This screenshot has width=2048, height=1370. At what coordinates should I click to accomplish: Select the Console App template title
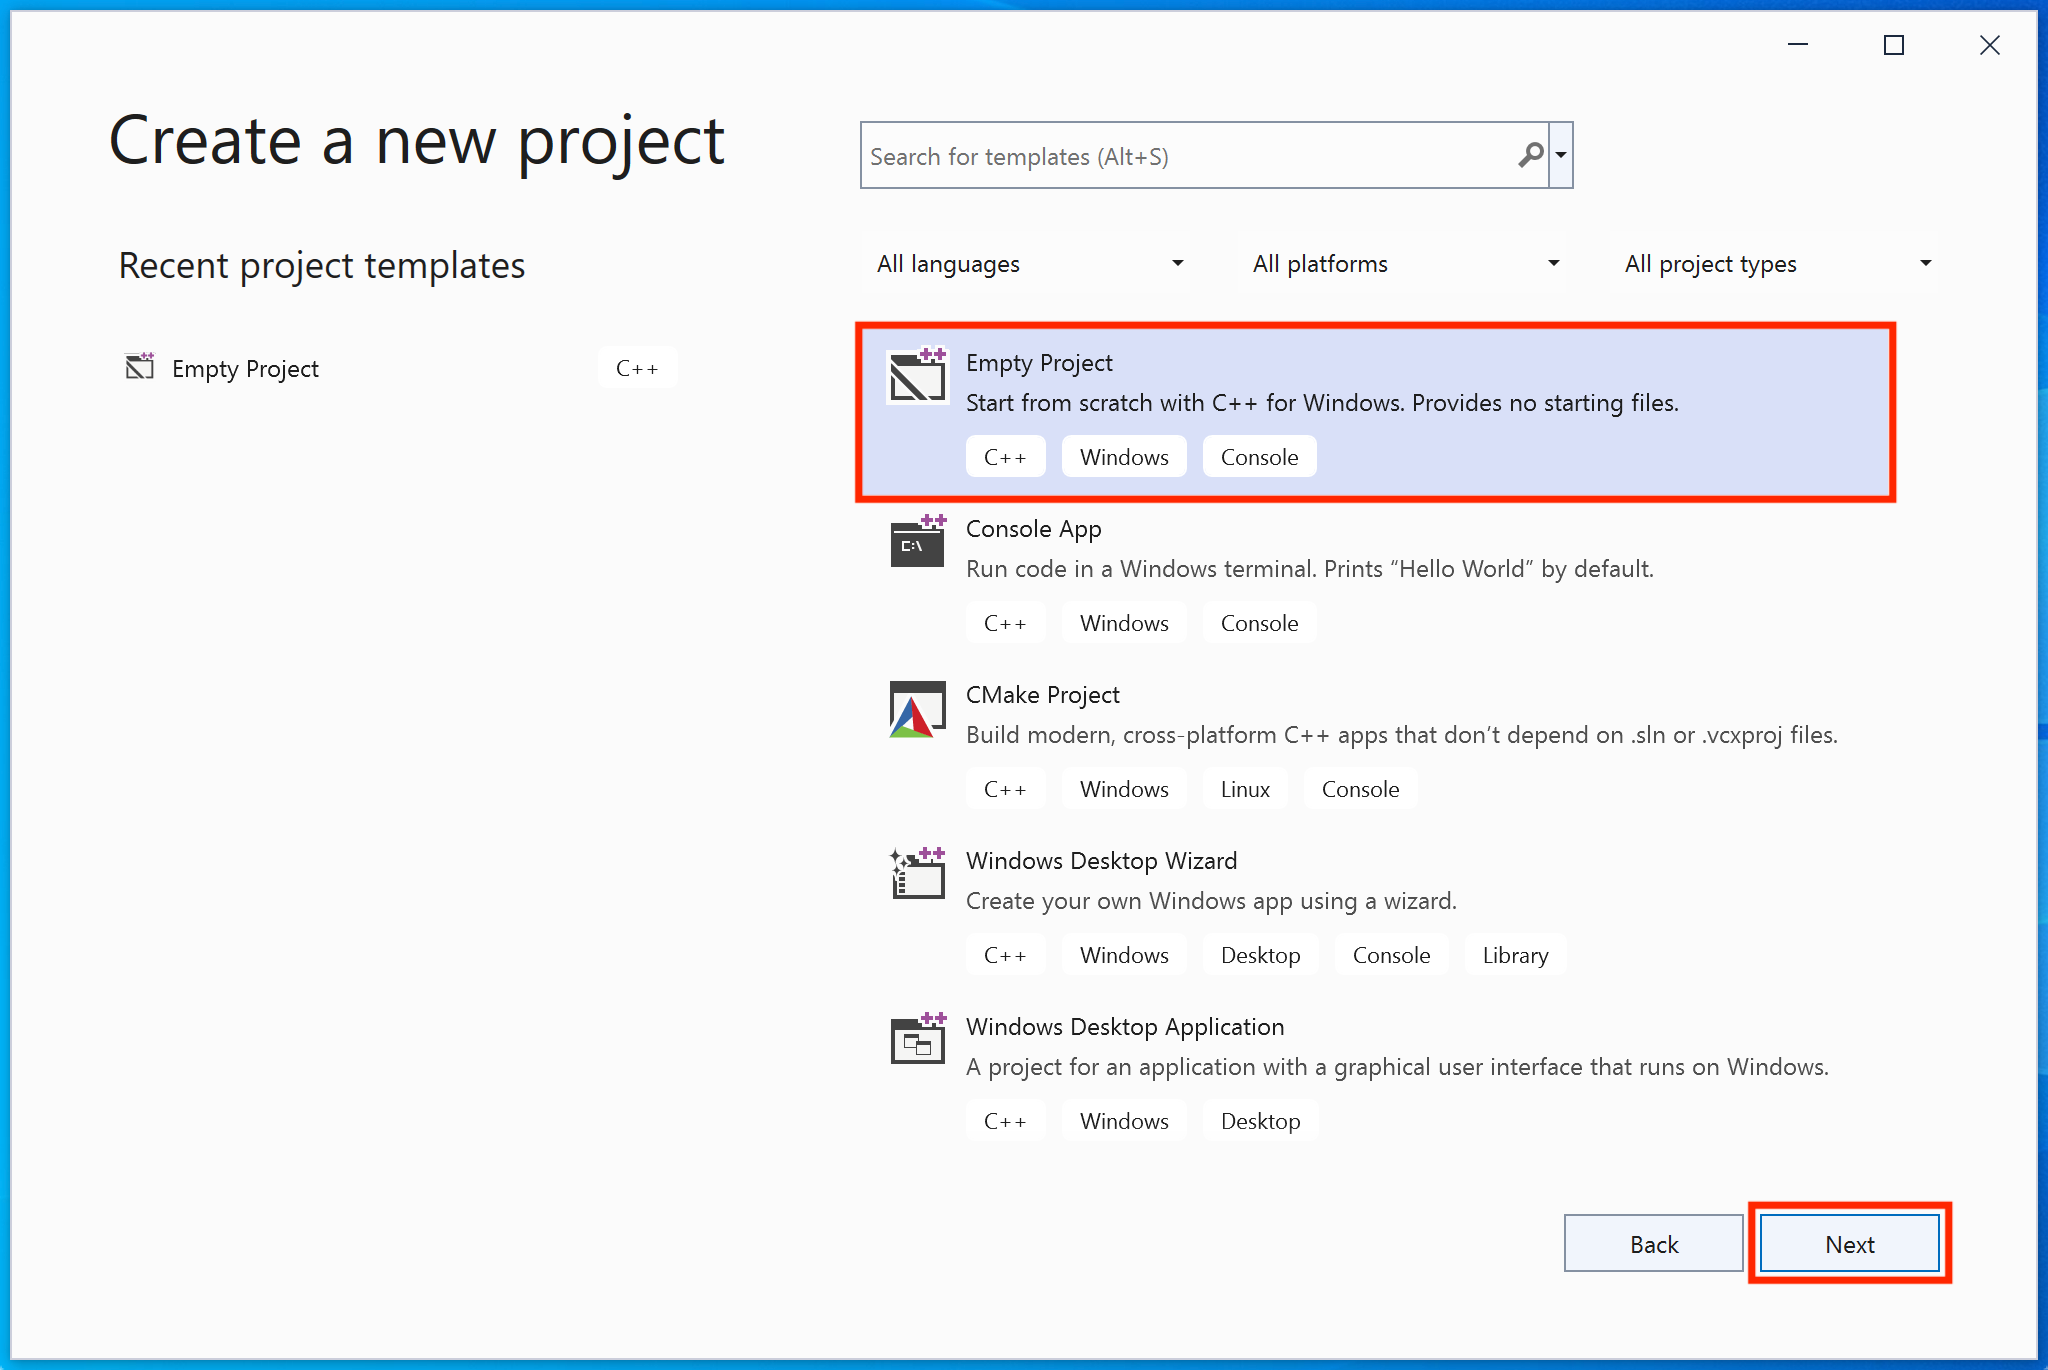coord(1033,529)
